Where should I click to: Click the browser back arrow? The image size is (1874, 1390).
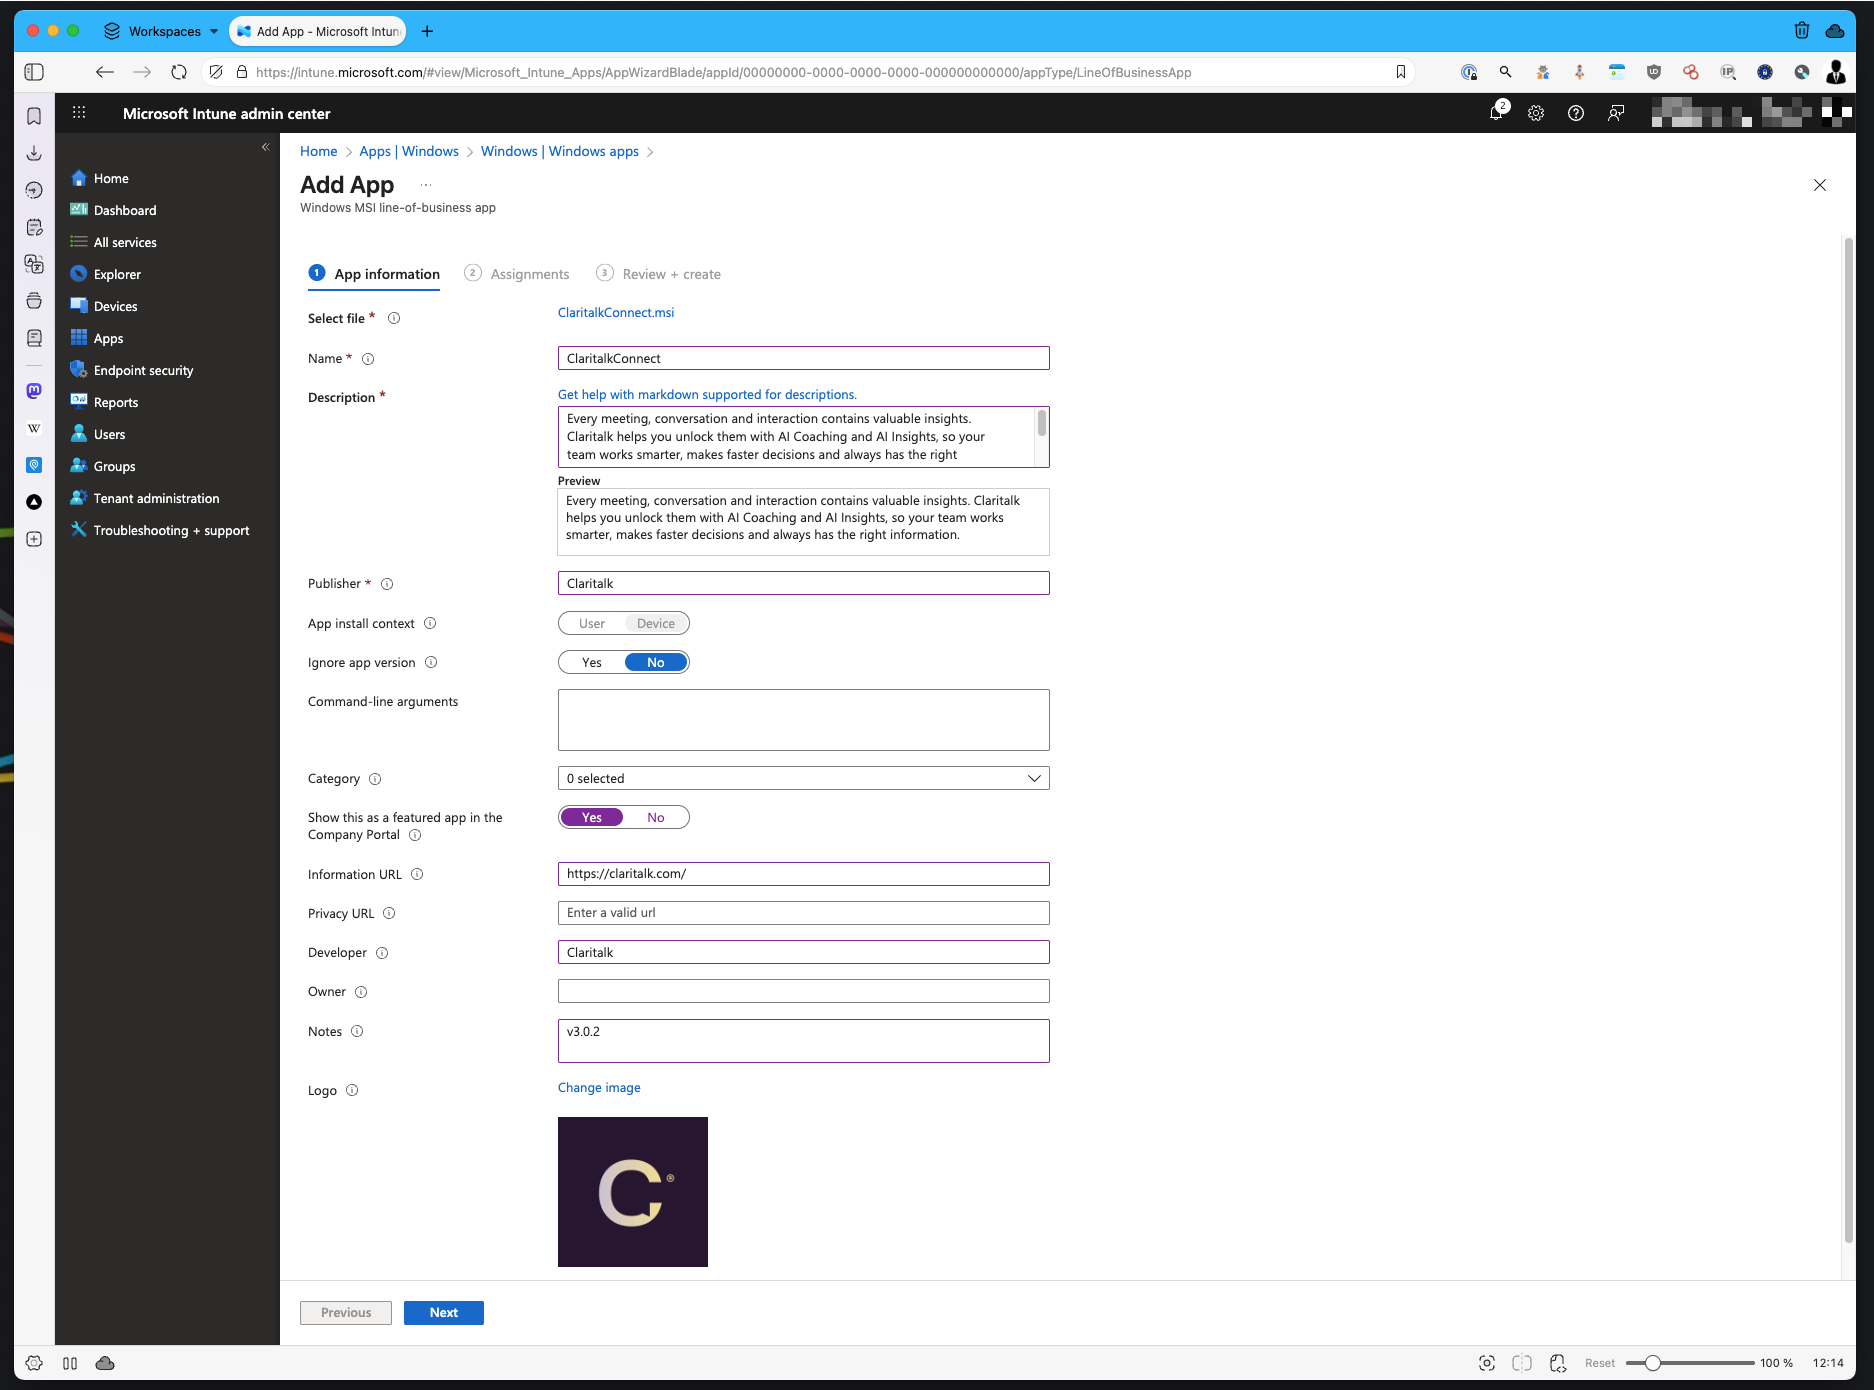(x=105, y=72)
